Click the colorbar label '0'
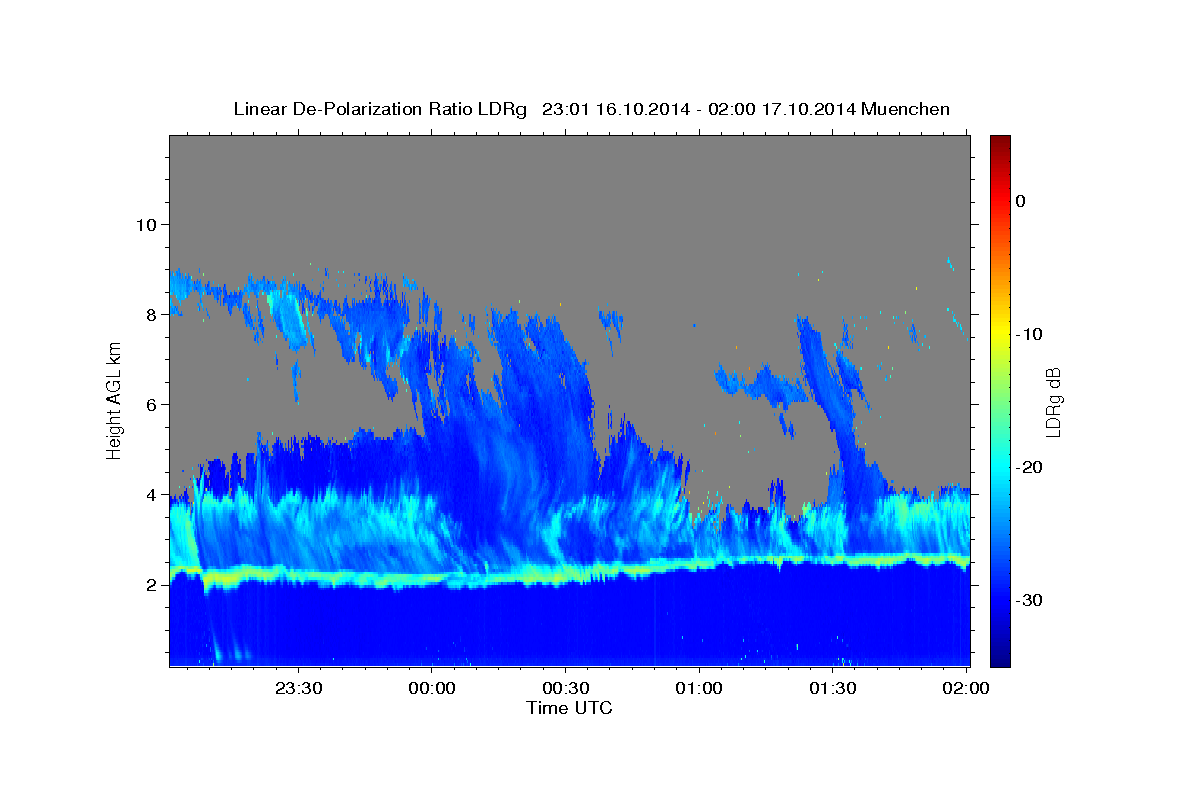Viewport: 1200px width, 800px height. coord(1021,201)
